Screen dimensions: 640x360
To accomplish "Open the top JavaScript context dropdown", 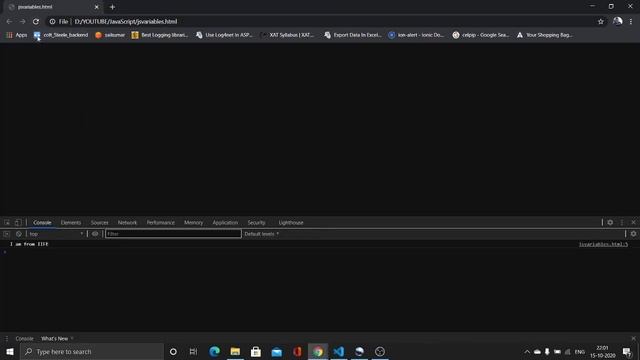I will (56, 234).
